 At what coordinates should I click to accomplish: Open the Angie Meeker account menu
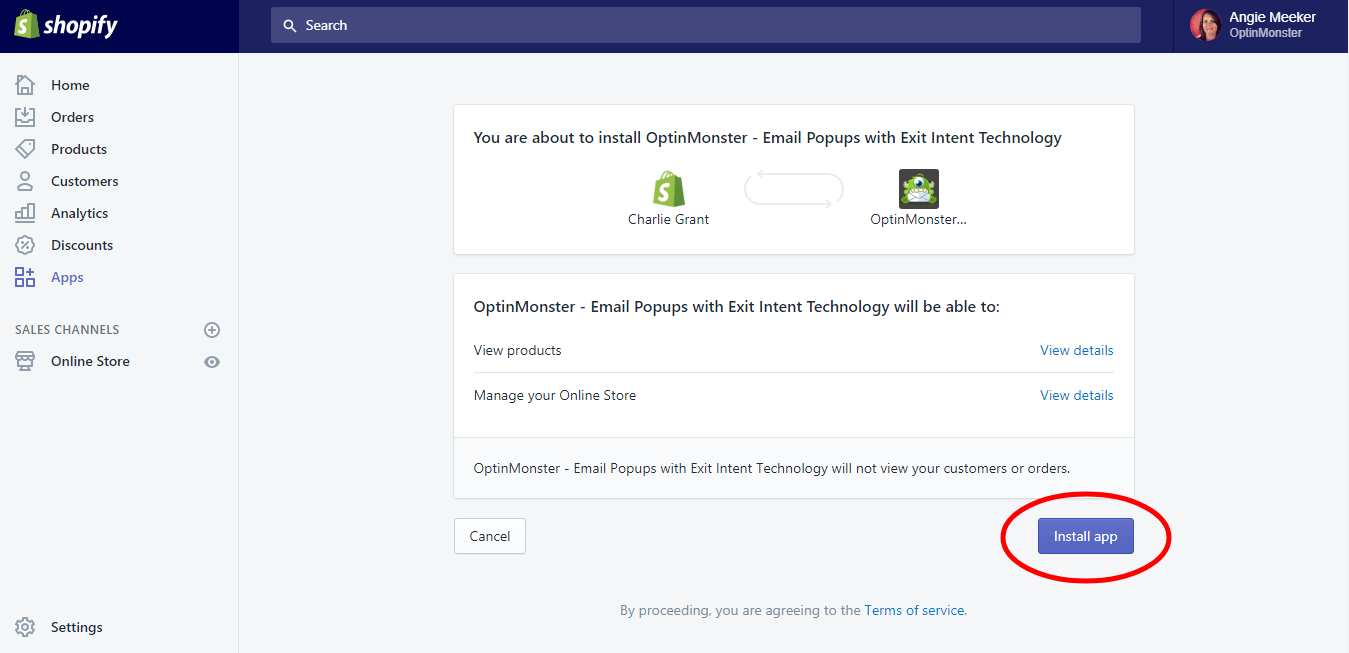pos(1260,25)
